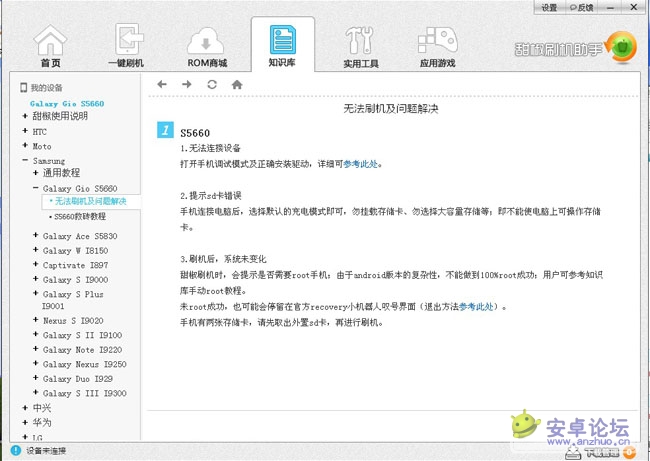Click the Samsung tree label

pyautogui.click(x=49, y=161)
